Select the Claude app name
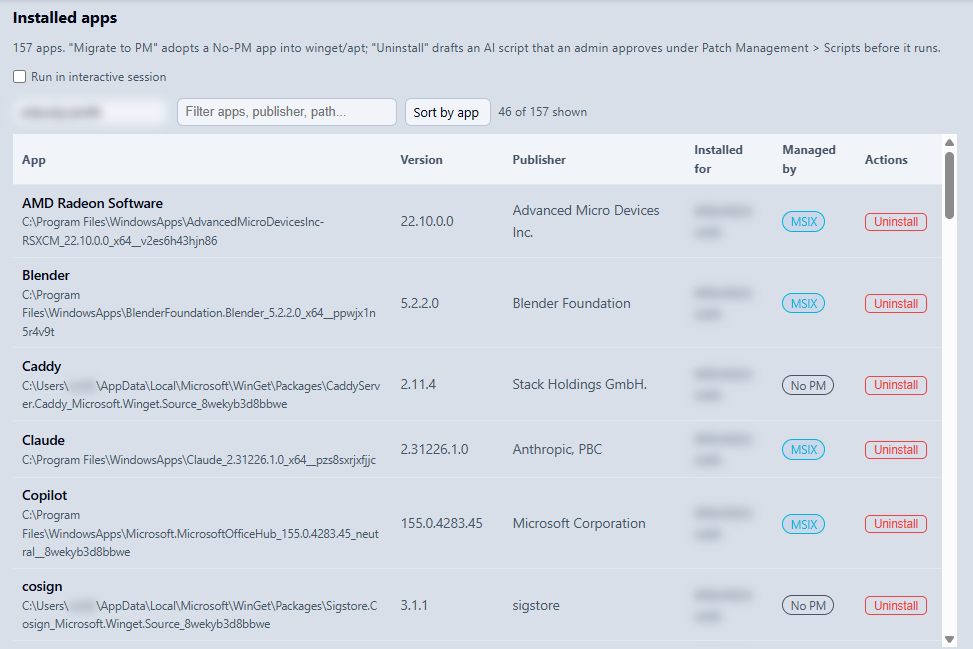Image resolution: width=973 pixels, height=649 pixels. [x=43, y=441]
